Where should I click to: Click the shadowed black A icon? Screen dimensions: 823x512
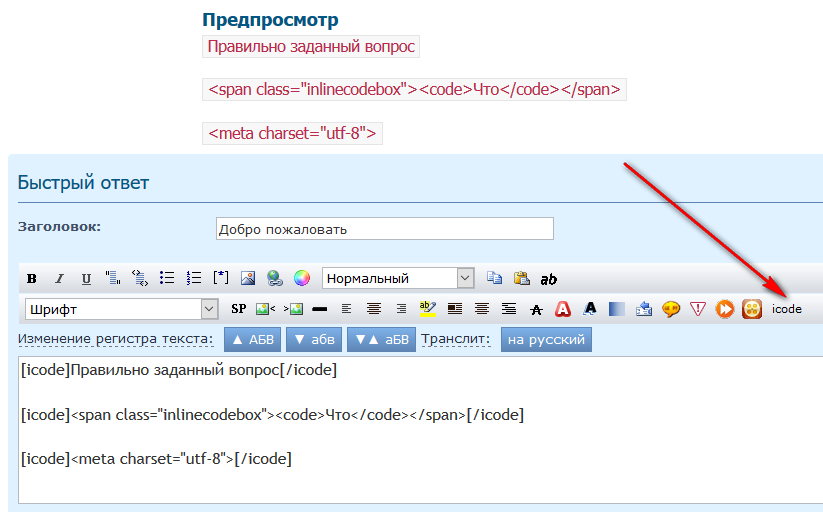coord(590,309)
